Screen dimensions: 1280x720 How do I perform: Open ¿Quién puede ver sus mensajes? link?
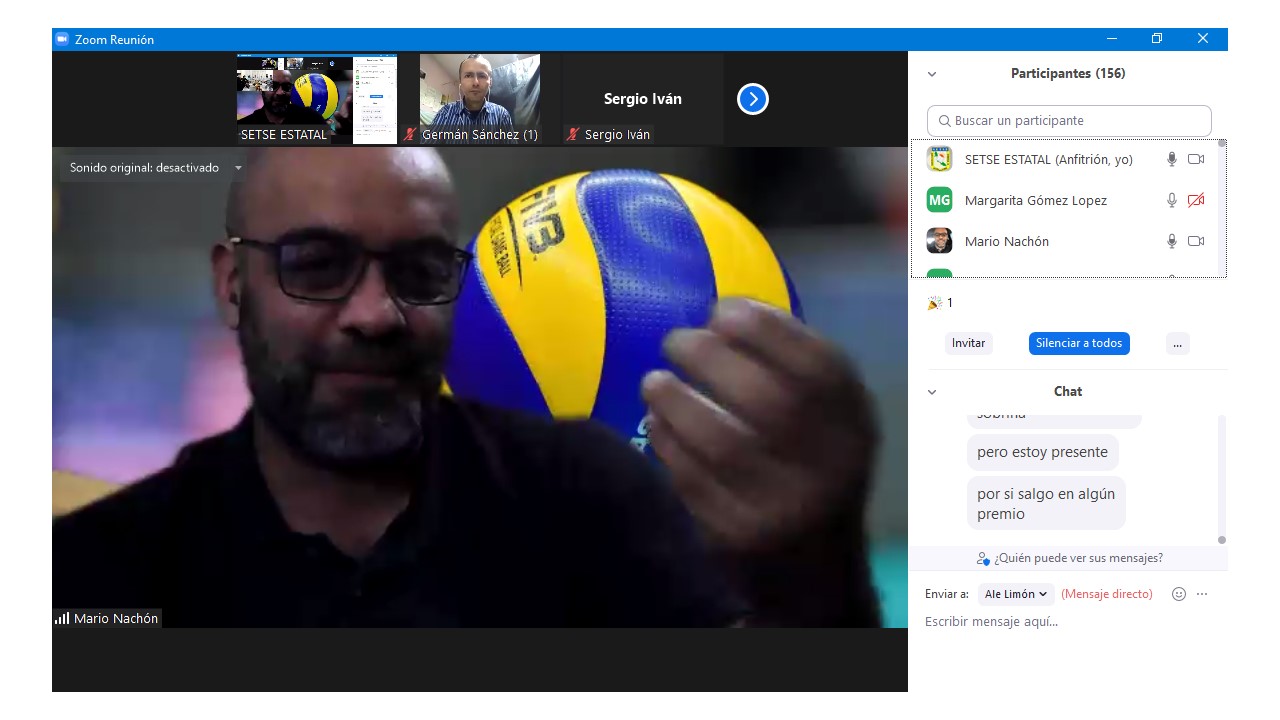1069,558
